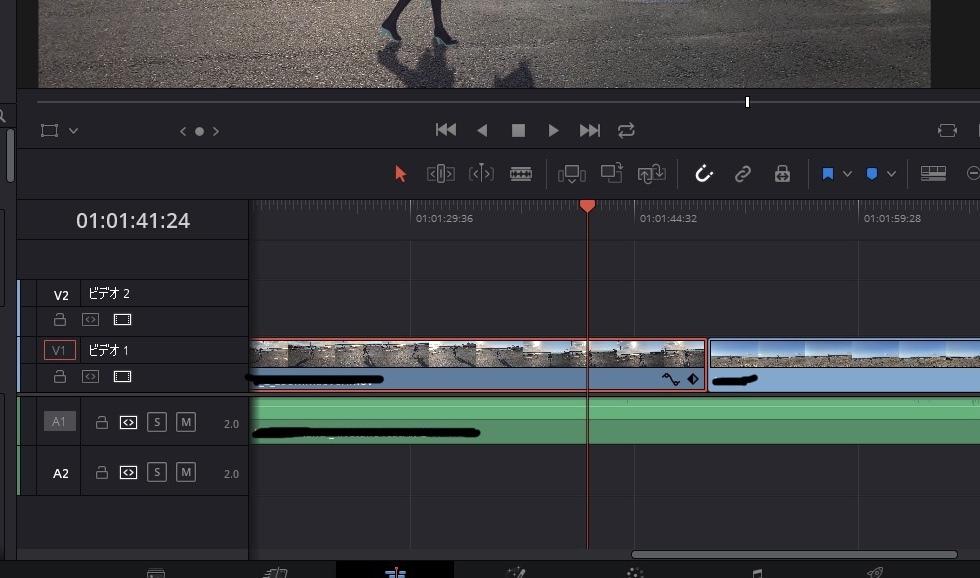
Task: Toggle the Snapping magnet
Action: click(x=704, y=173)
